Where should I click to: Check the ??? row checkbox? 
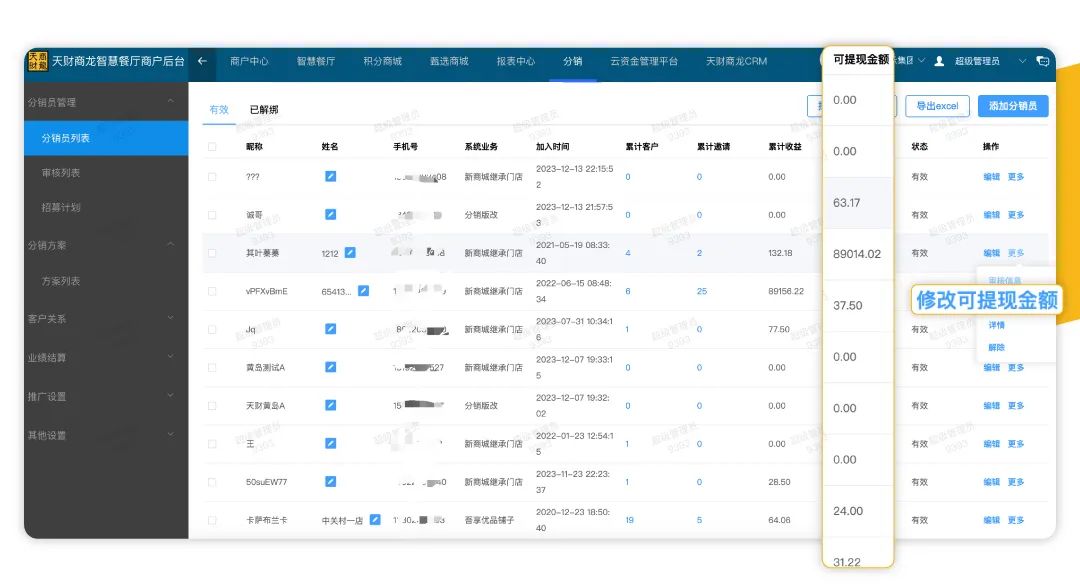(212, 177)
